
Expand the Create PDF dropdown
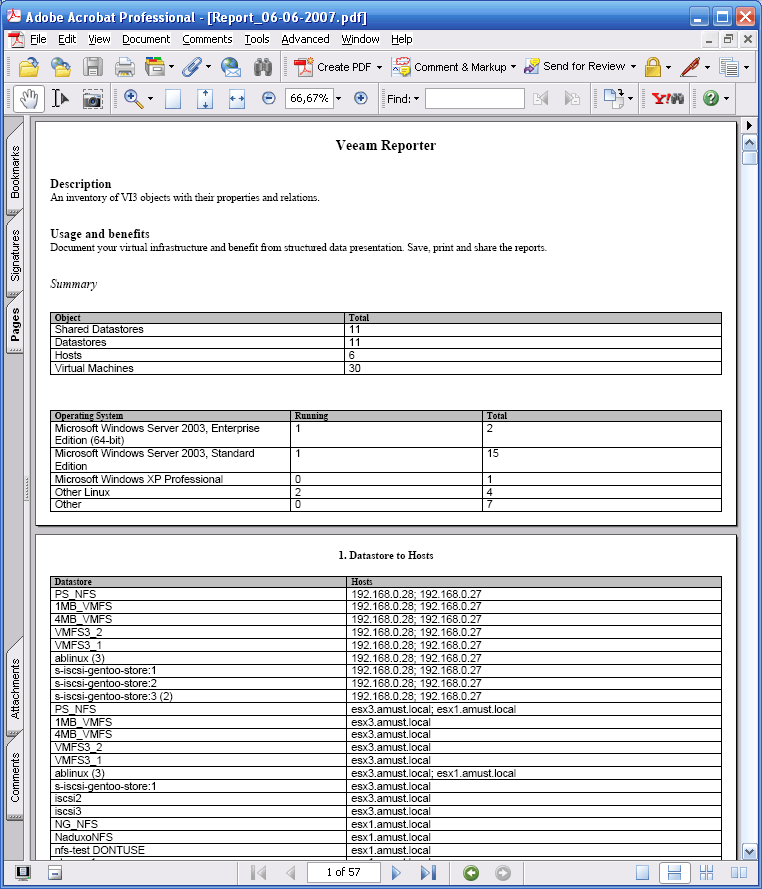coord(379,67)
